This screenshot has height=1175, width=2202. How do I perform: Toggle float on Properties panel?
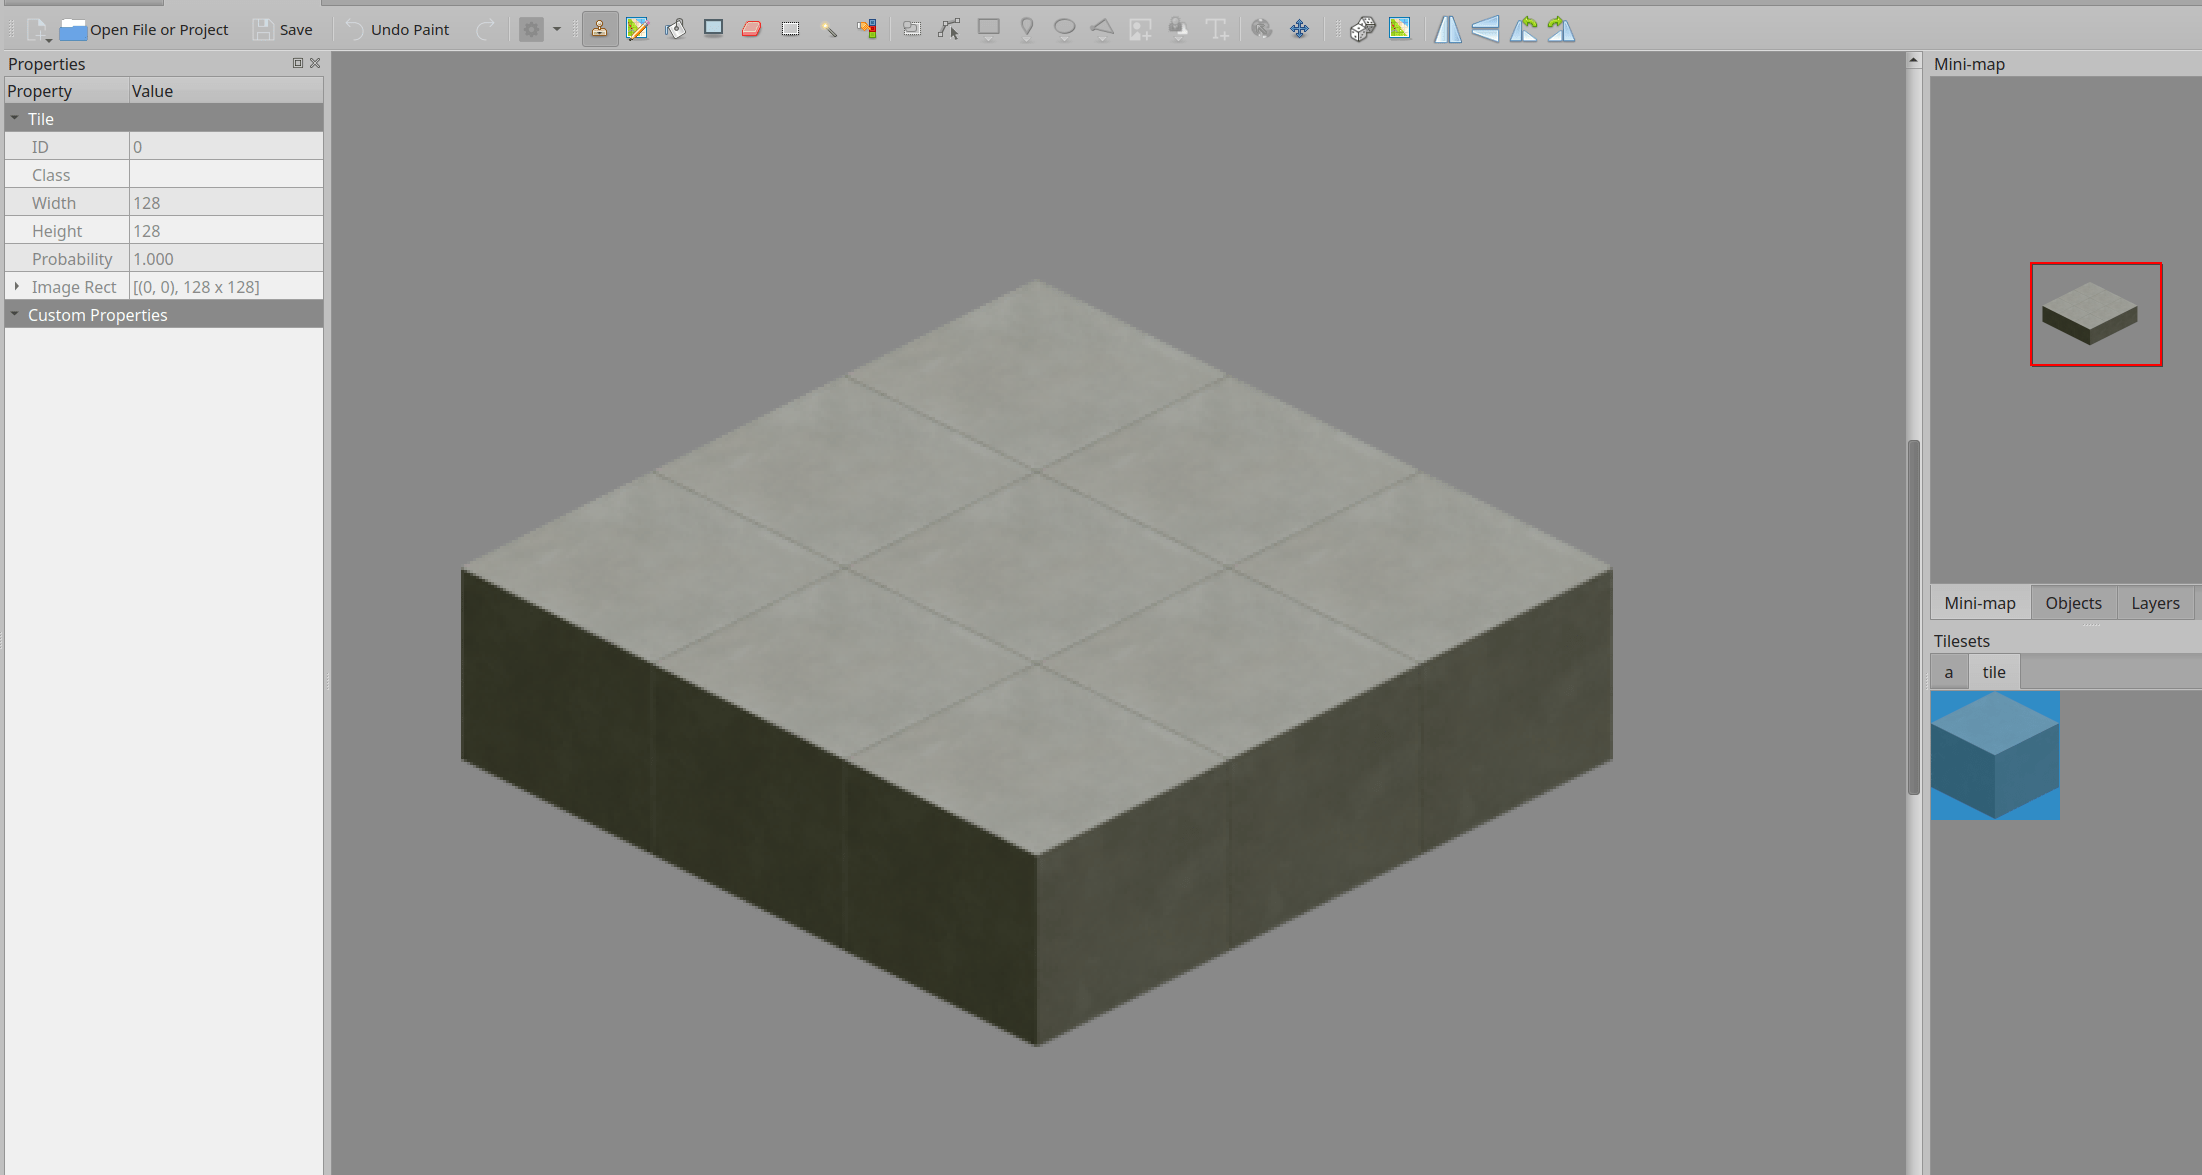coord(297,63)
